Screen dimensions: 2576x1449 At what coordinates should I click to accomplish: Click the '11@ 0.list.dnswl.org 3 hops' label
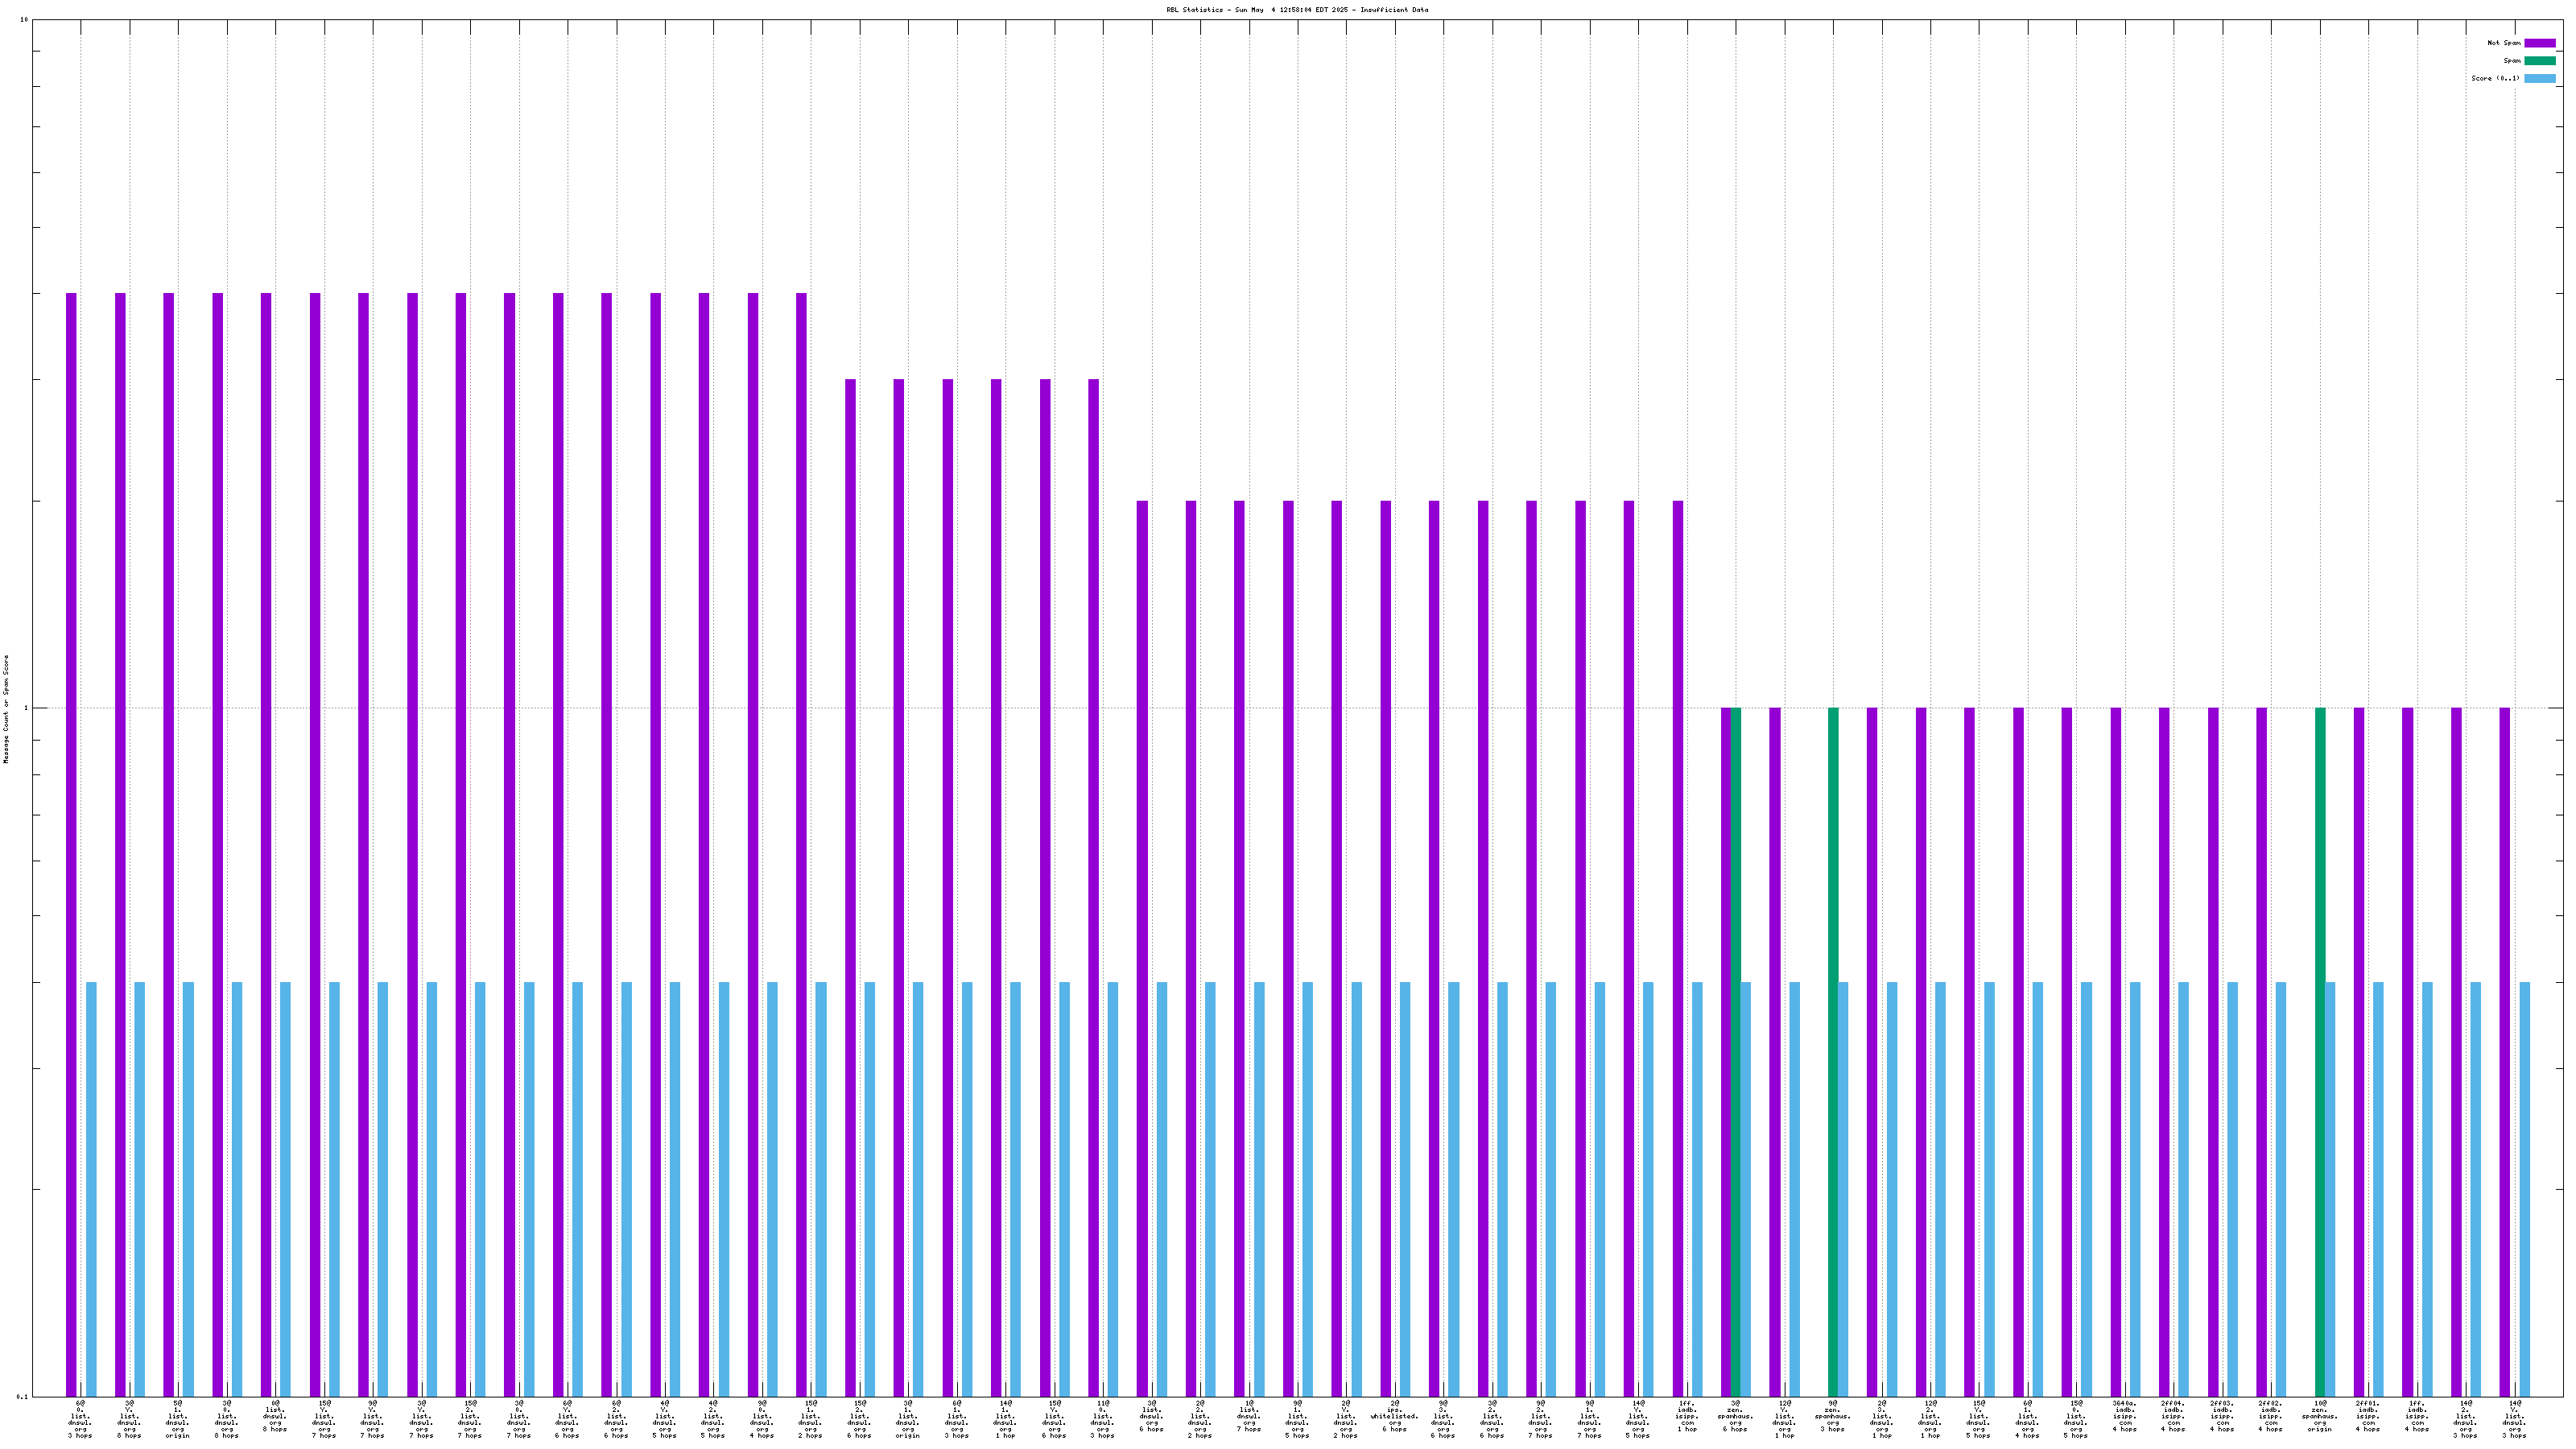coord(1102,1419)
